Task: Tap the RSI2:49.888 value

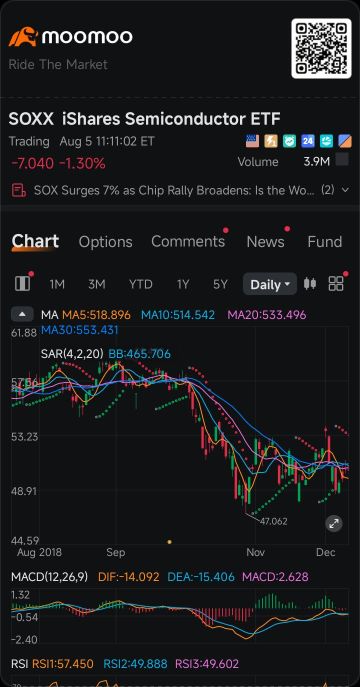Action: [x=135, y=664]
